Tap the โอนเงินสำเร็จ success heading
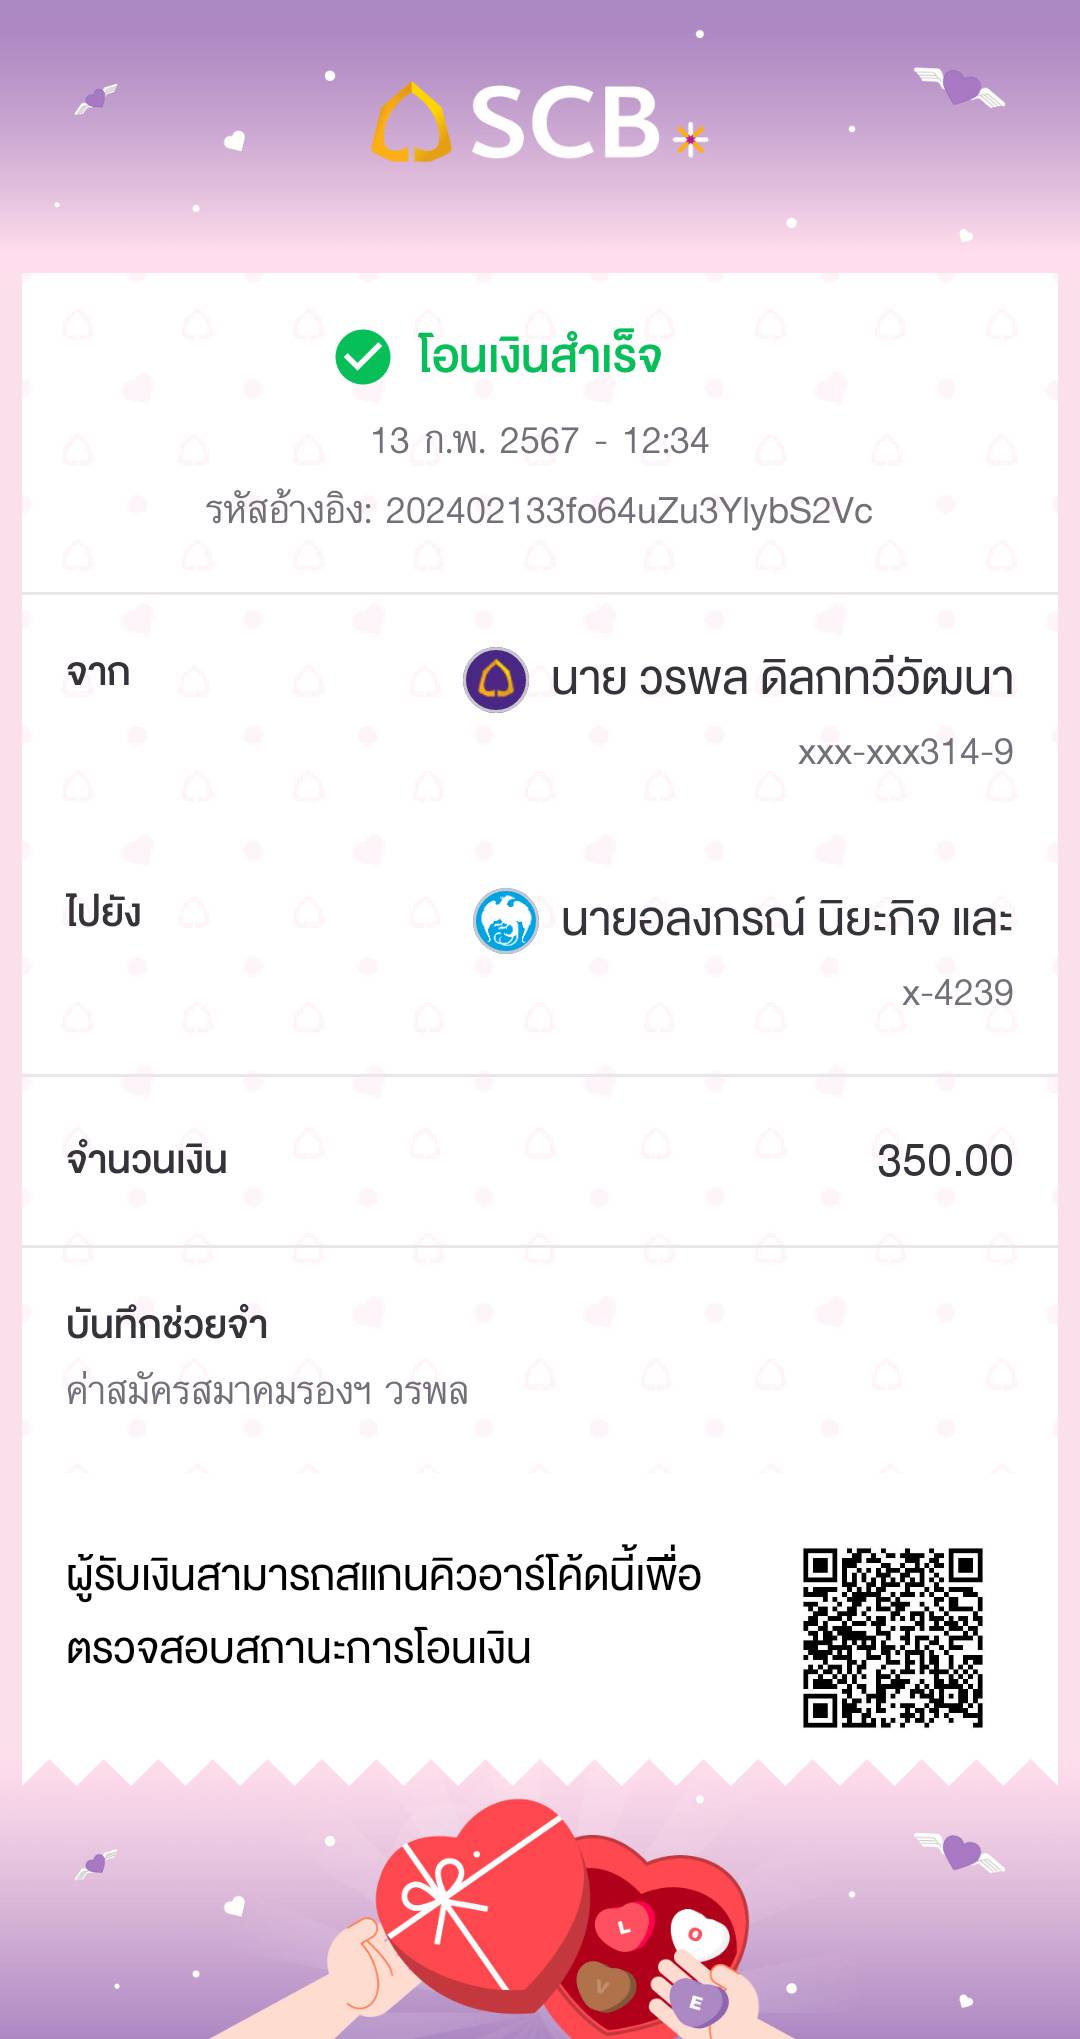The width and height of the screenshot is (1080, 2039). click(539, 357)
